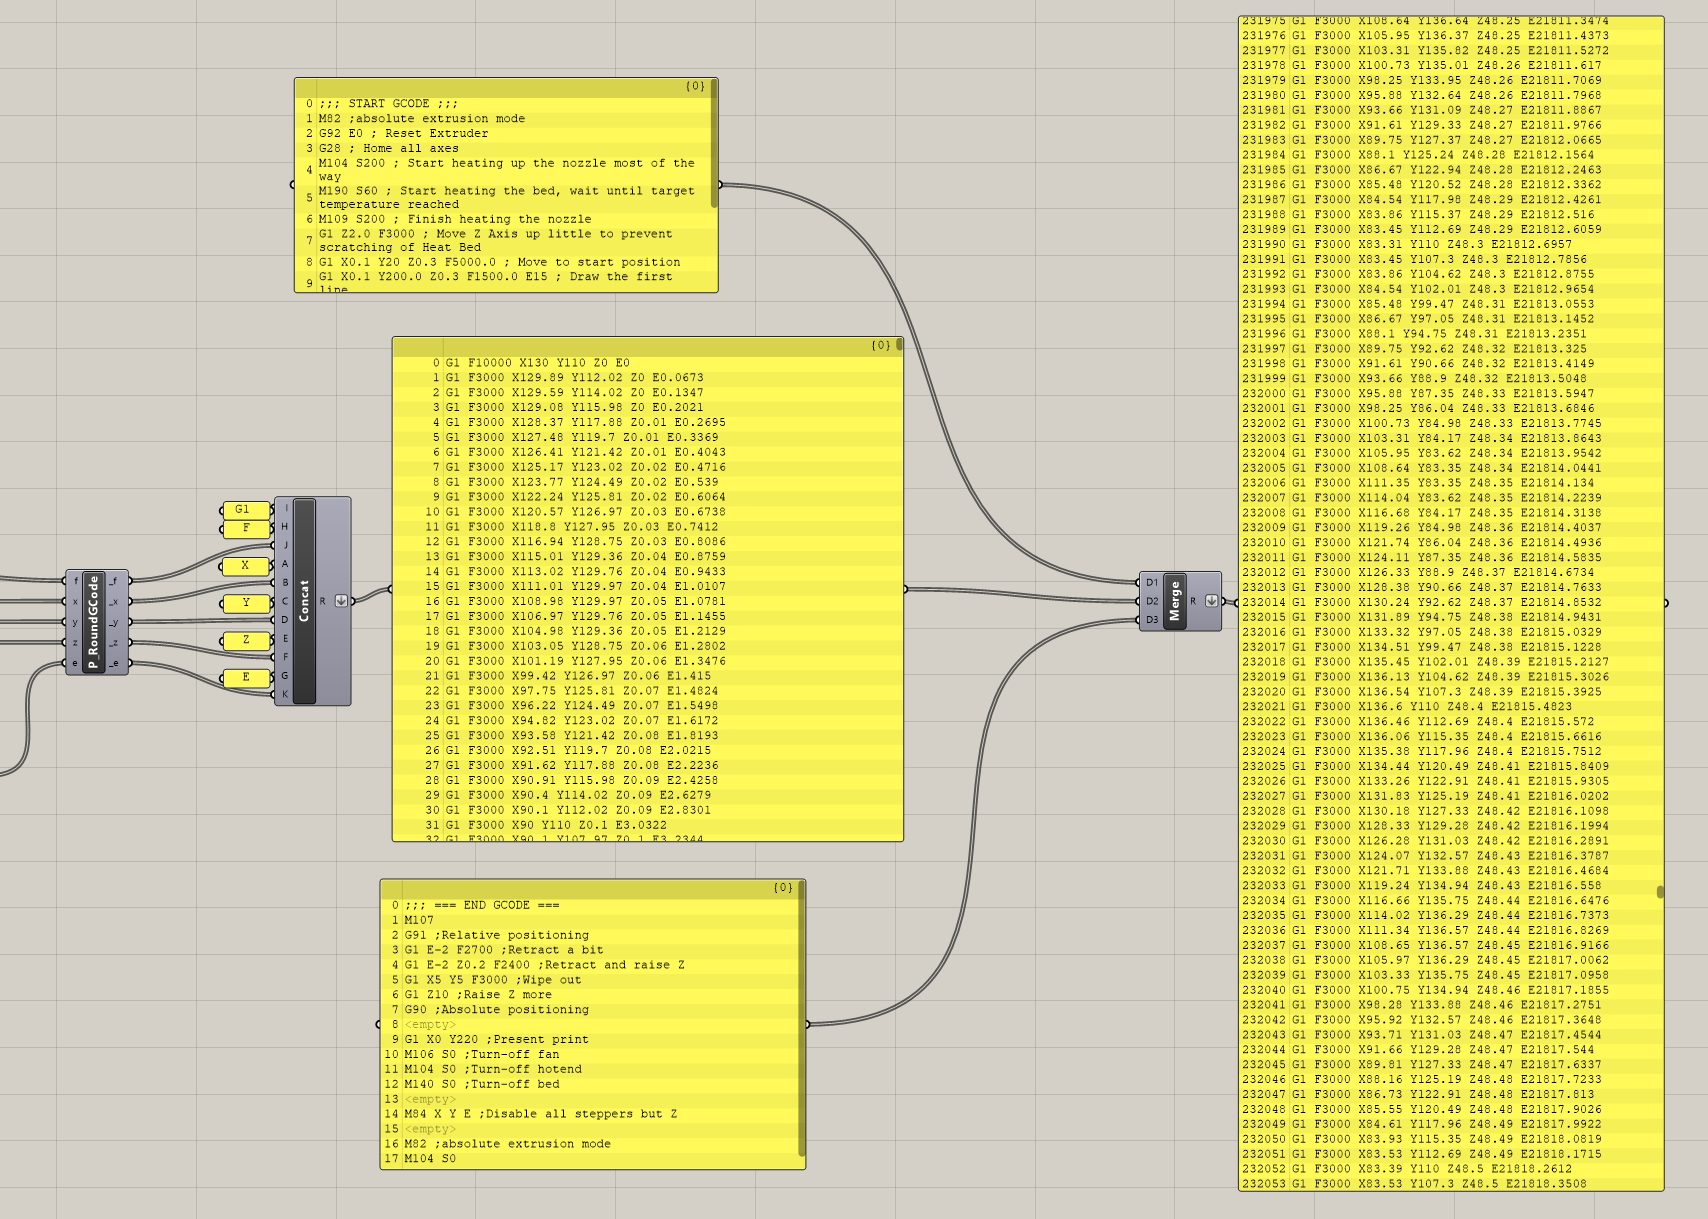The height and width of the screenshot is (1219, 1708).
Task: Select the Concat component name bar
Action: click(304, 601)
